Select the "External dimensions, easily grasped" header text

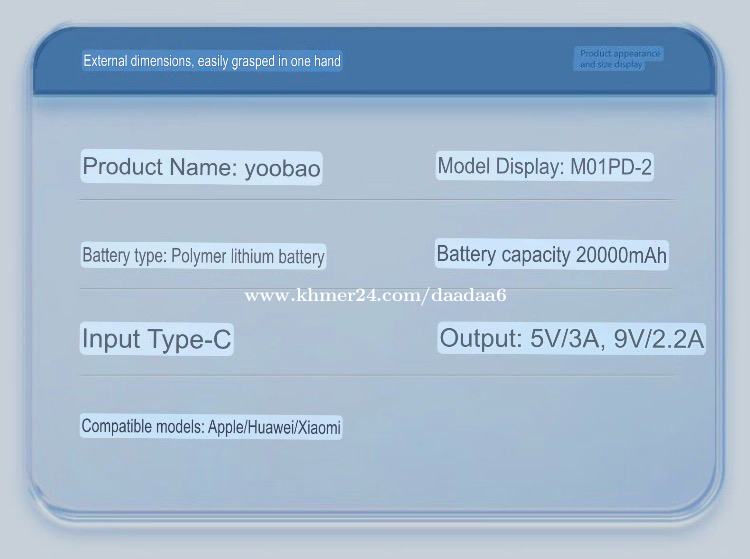[211, 61]
